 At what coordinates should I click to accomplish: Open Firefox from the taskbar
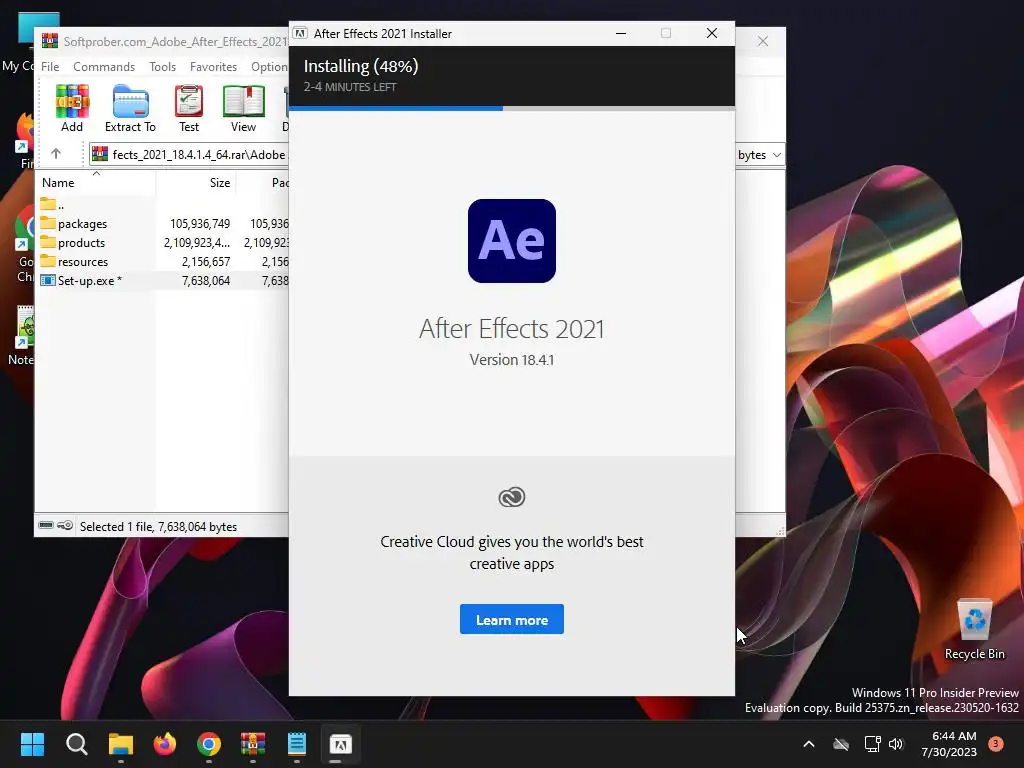coord(165,744)
